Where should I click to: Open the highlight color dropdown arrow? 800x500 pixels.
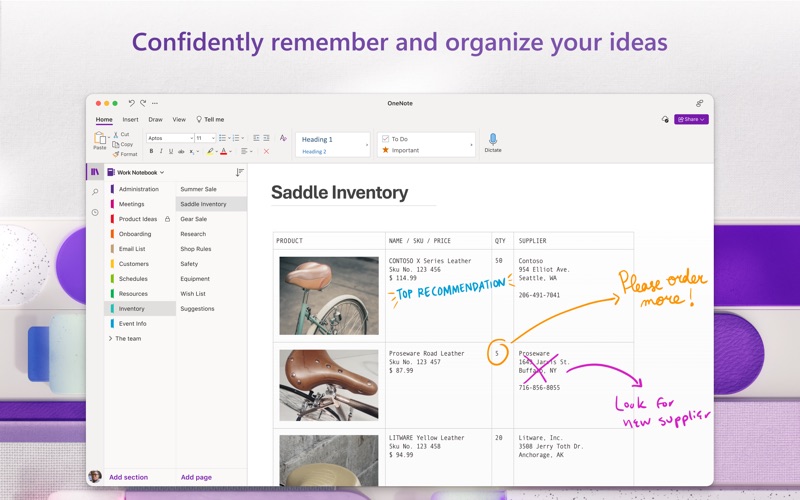tap(216, 152)
